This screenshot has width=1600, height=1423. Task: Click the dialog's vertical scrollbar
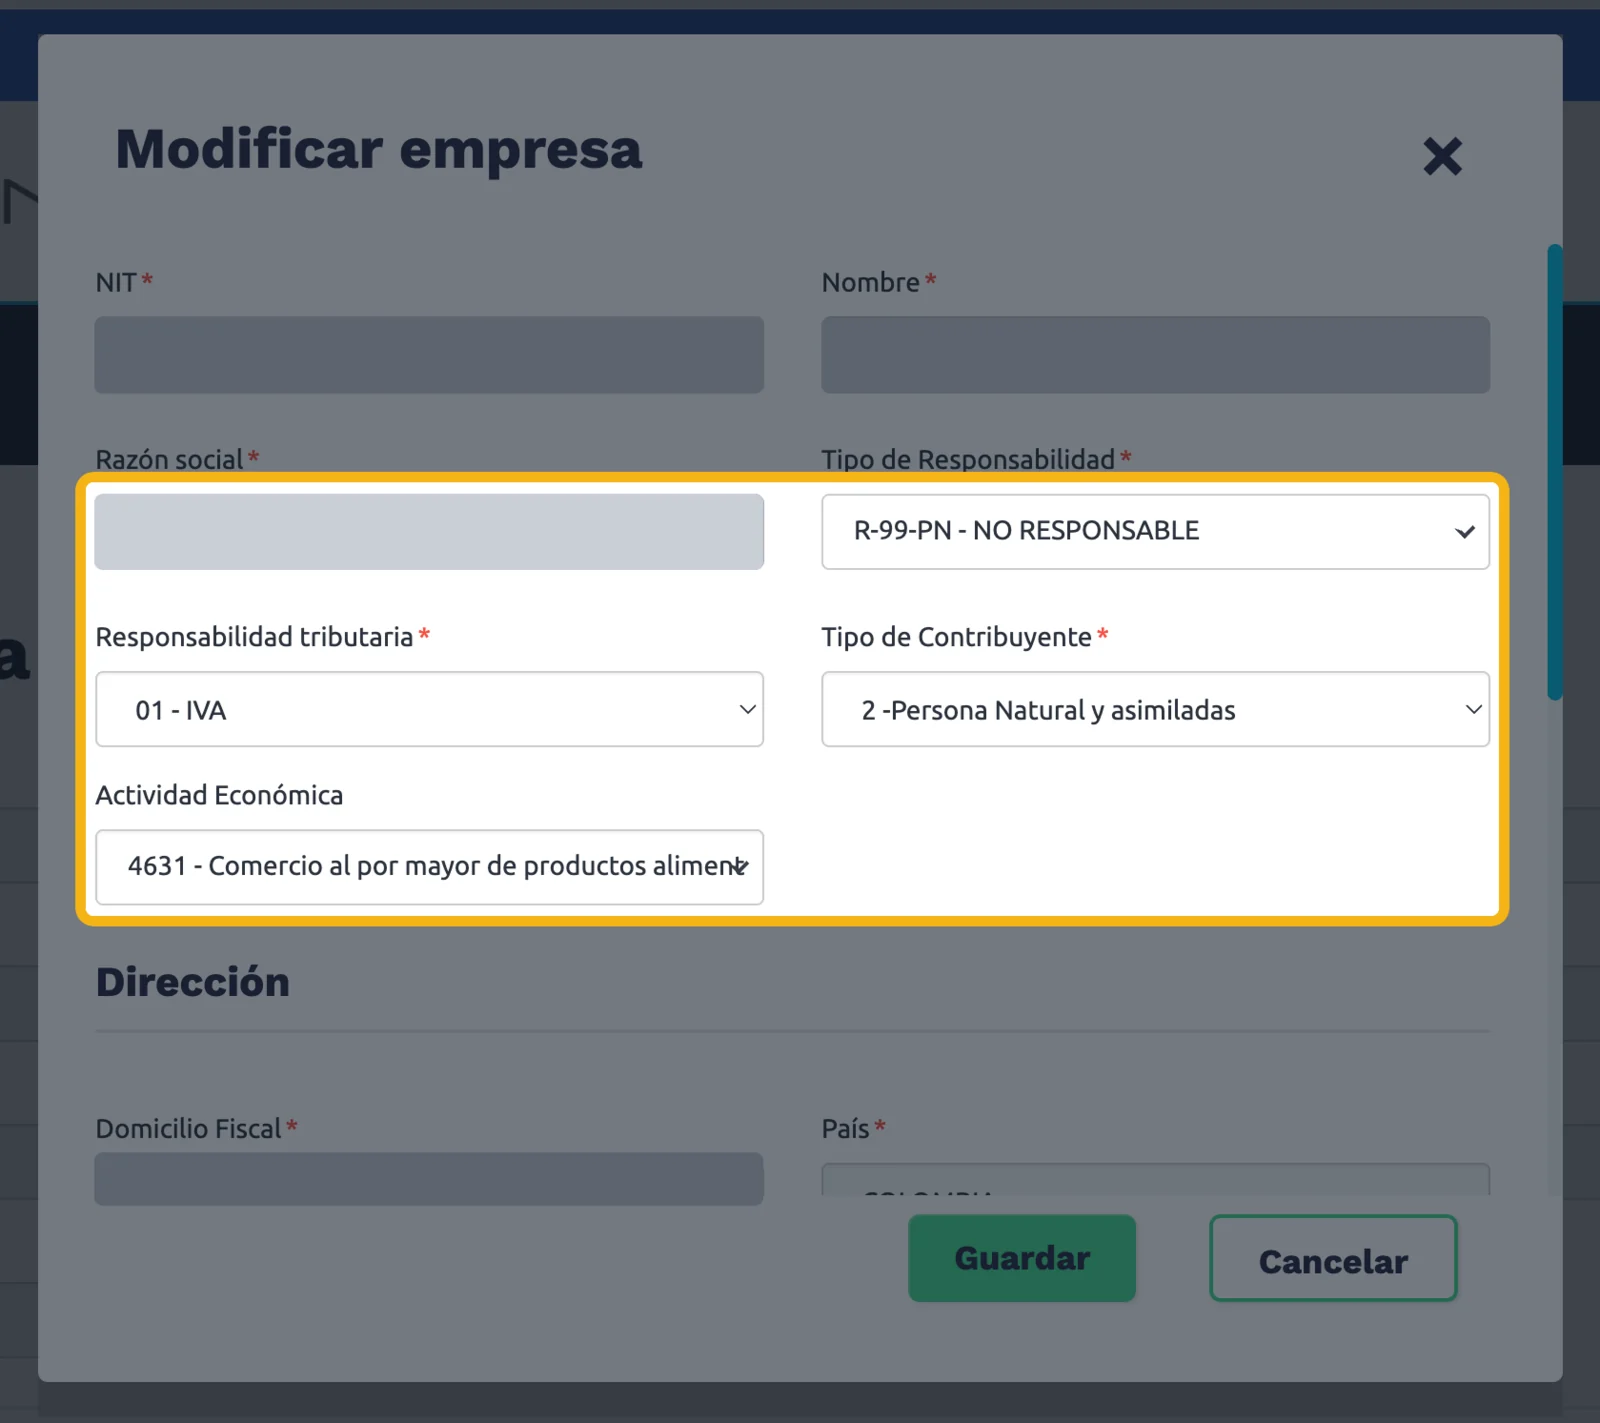pos(1555,472)
